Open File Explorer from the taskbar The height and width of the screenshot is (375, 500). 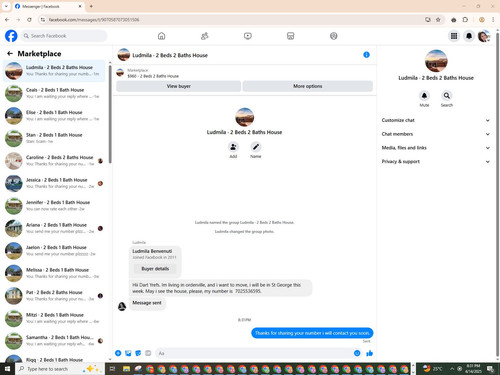[126, 369]
